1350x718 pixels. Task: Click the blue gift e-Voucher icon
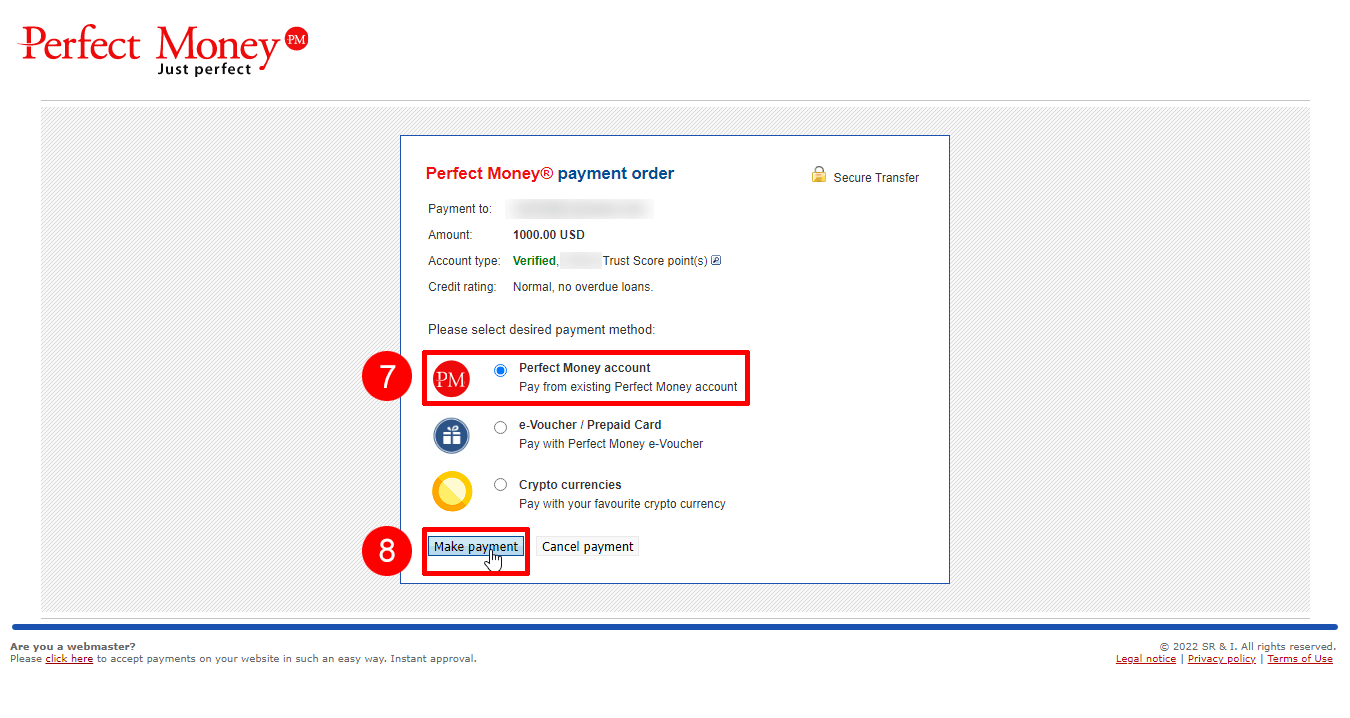[x=451, y=436]
